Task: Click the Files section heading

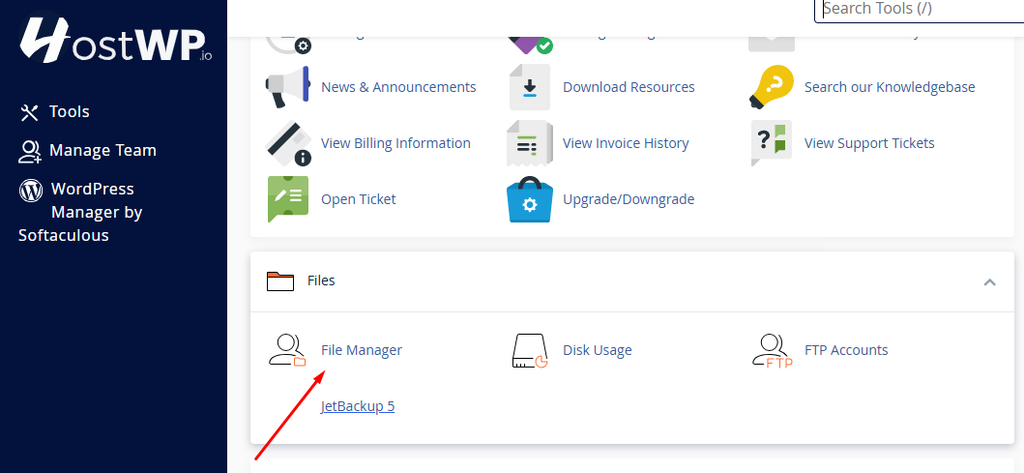Action: (x=321, y=281)
